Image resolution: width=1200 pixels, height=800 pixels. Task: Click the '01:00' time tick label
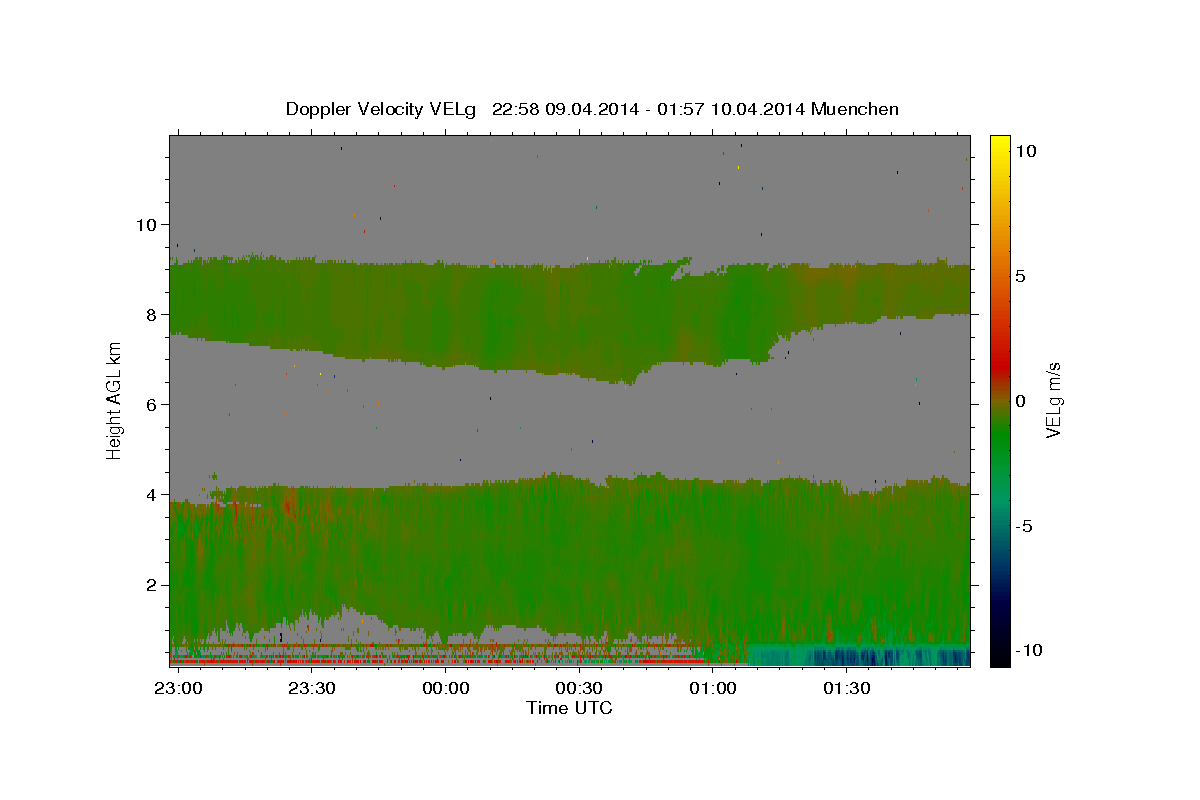point(713,688)
